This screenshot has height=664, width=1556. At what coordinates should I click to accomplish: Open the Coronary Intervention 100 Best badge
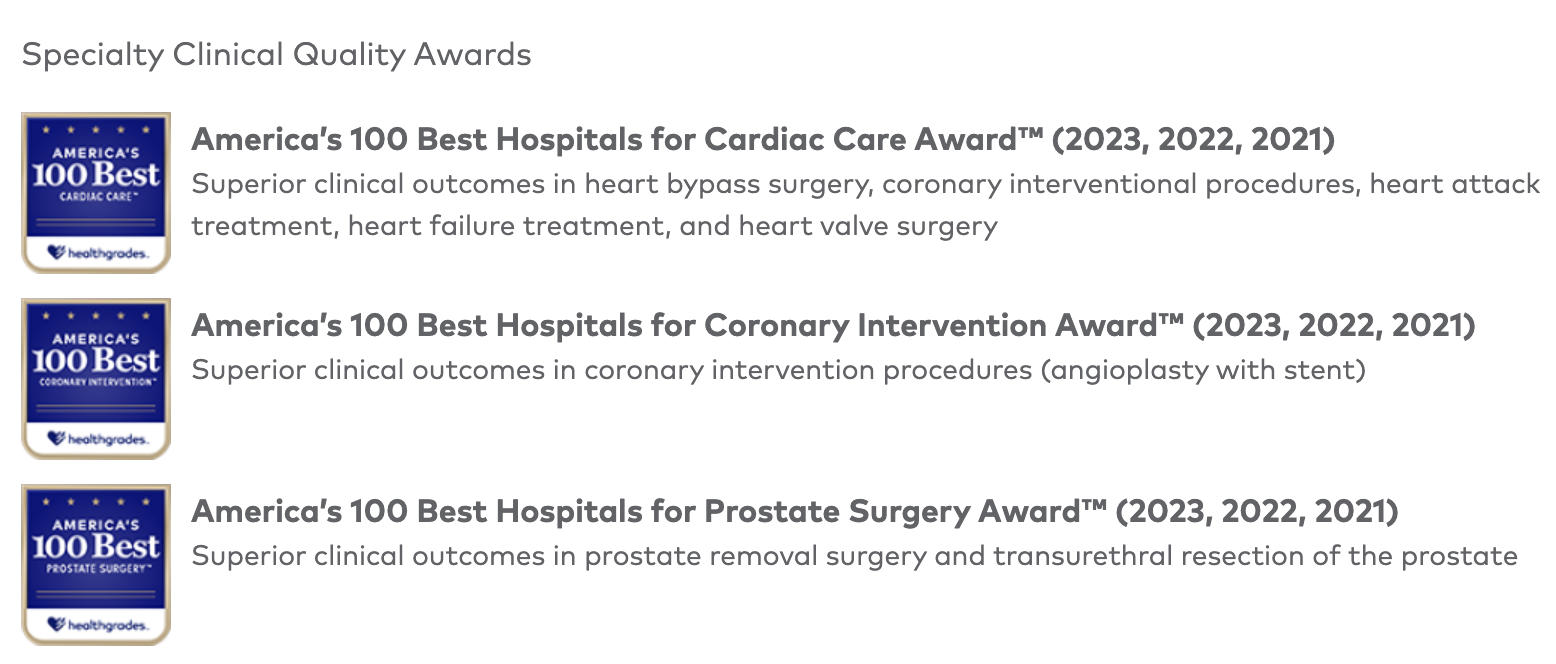click(96, 378)
